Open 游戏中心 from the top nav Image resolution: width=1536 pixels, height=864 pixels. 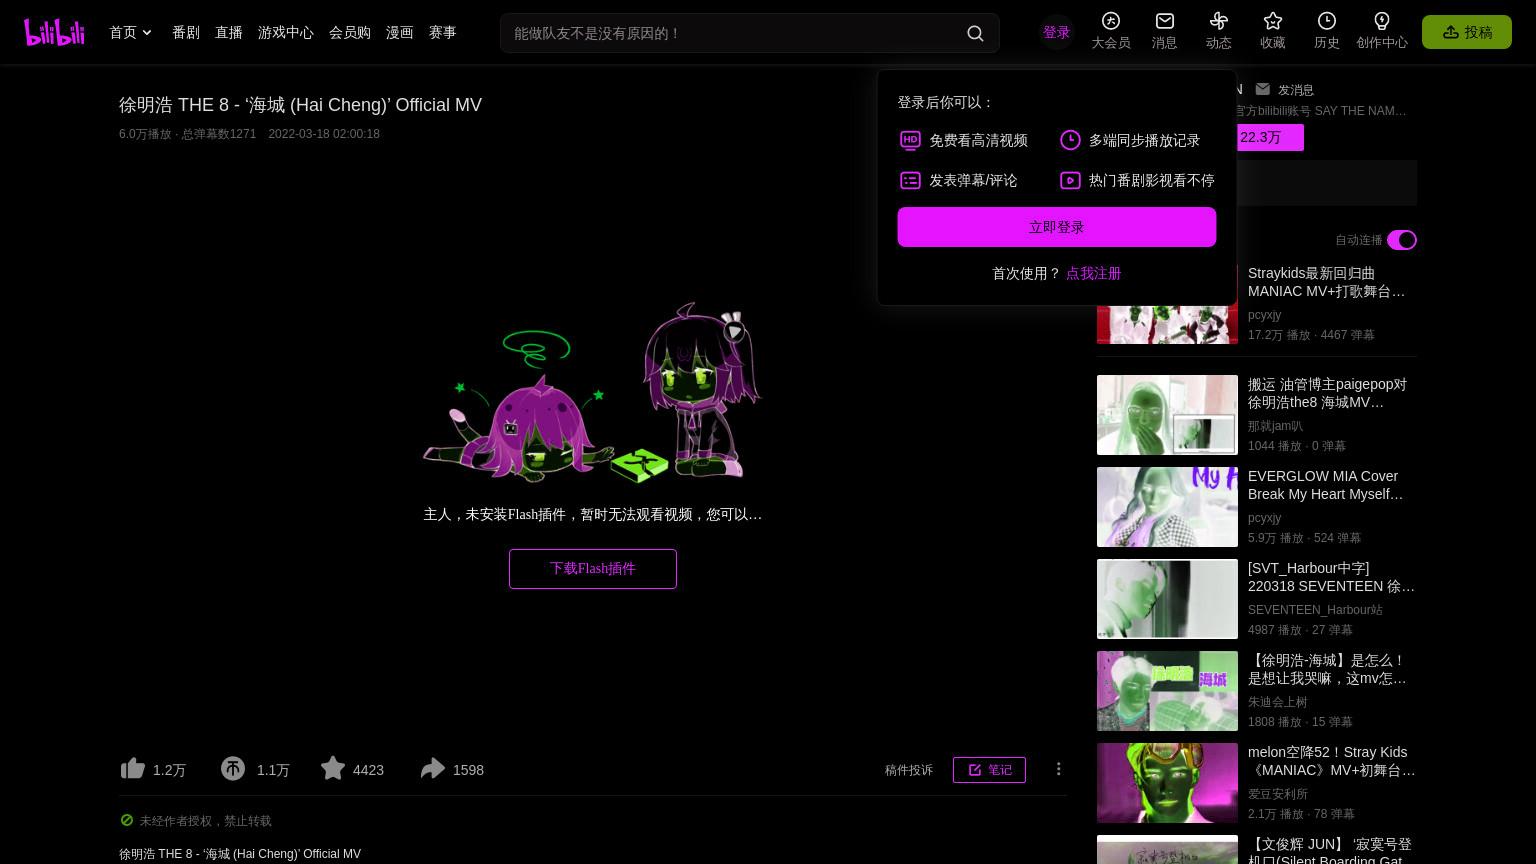[x=286, y=33]
